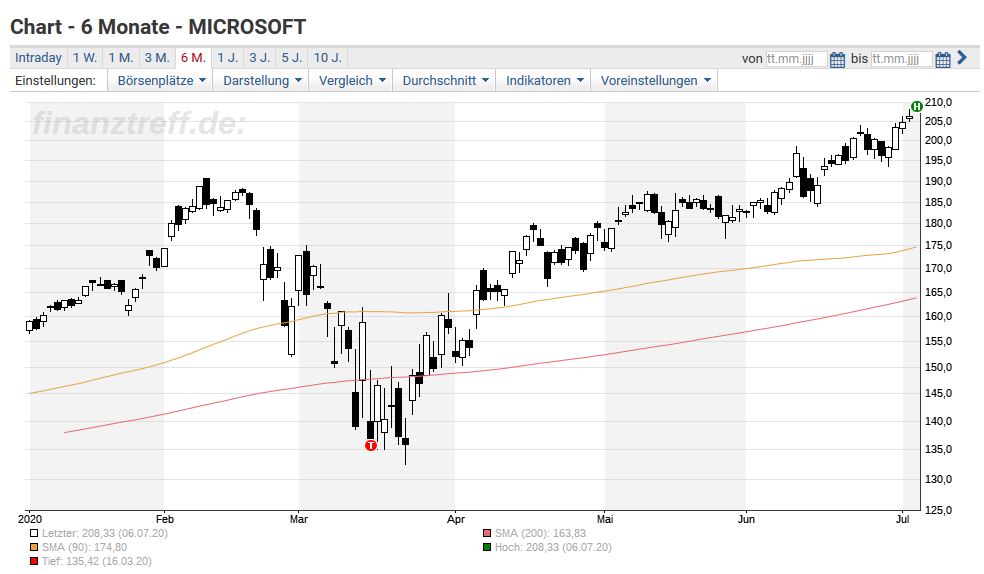The width and height of the screenshot is (984, 574).
Task: Open the Durchschnitt dropdown menu
Action: [x=446, y=80]
